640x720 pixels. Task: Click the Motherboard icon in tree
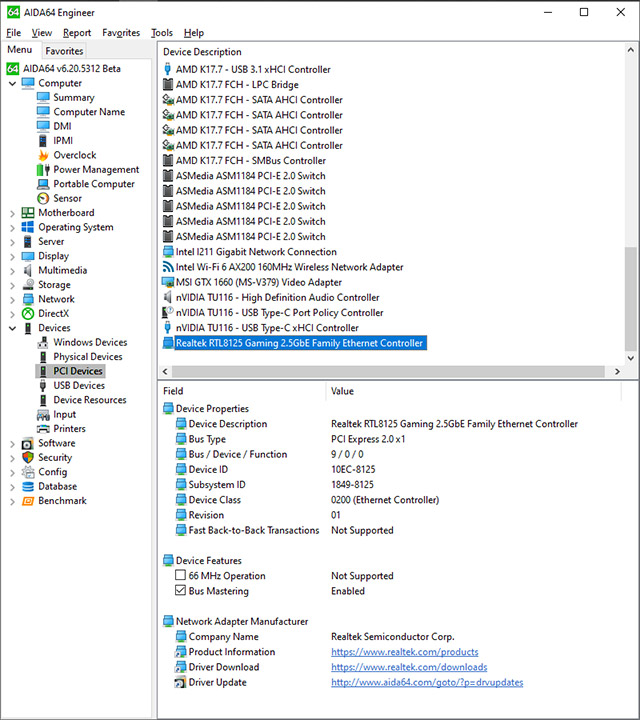click(x=28, y=213)
